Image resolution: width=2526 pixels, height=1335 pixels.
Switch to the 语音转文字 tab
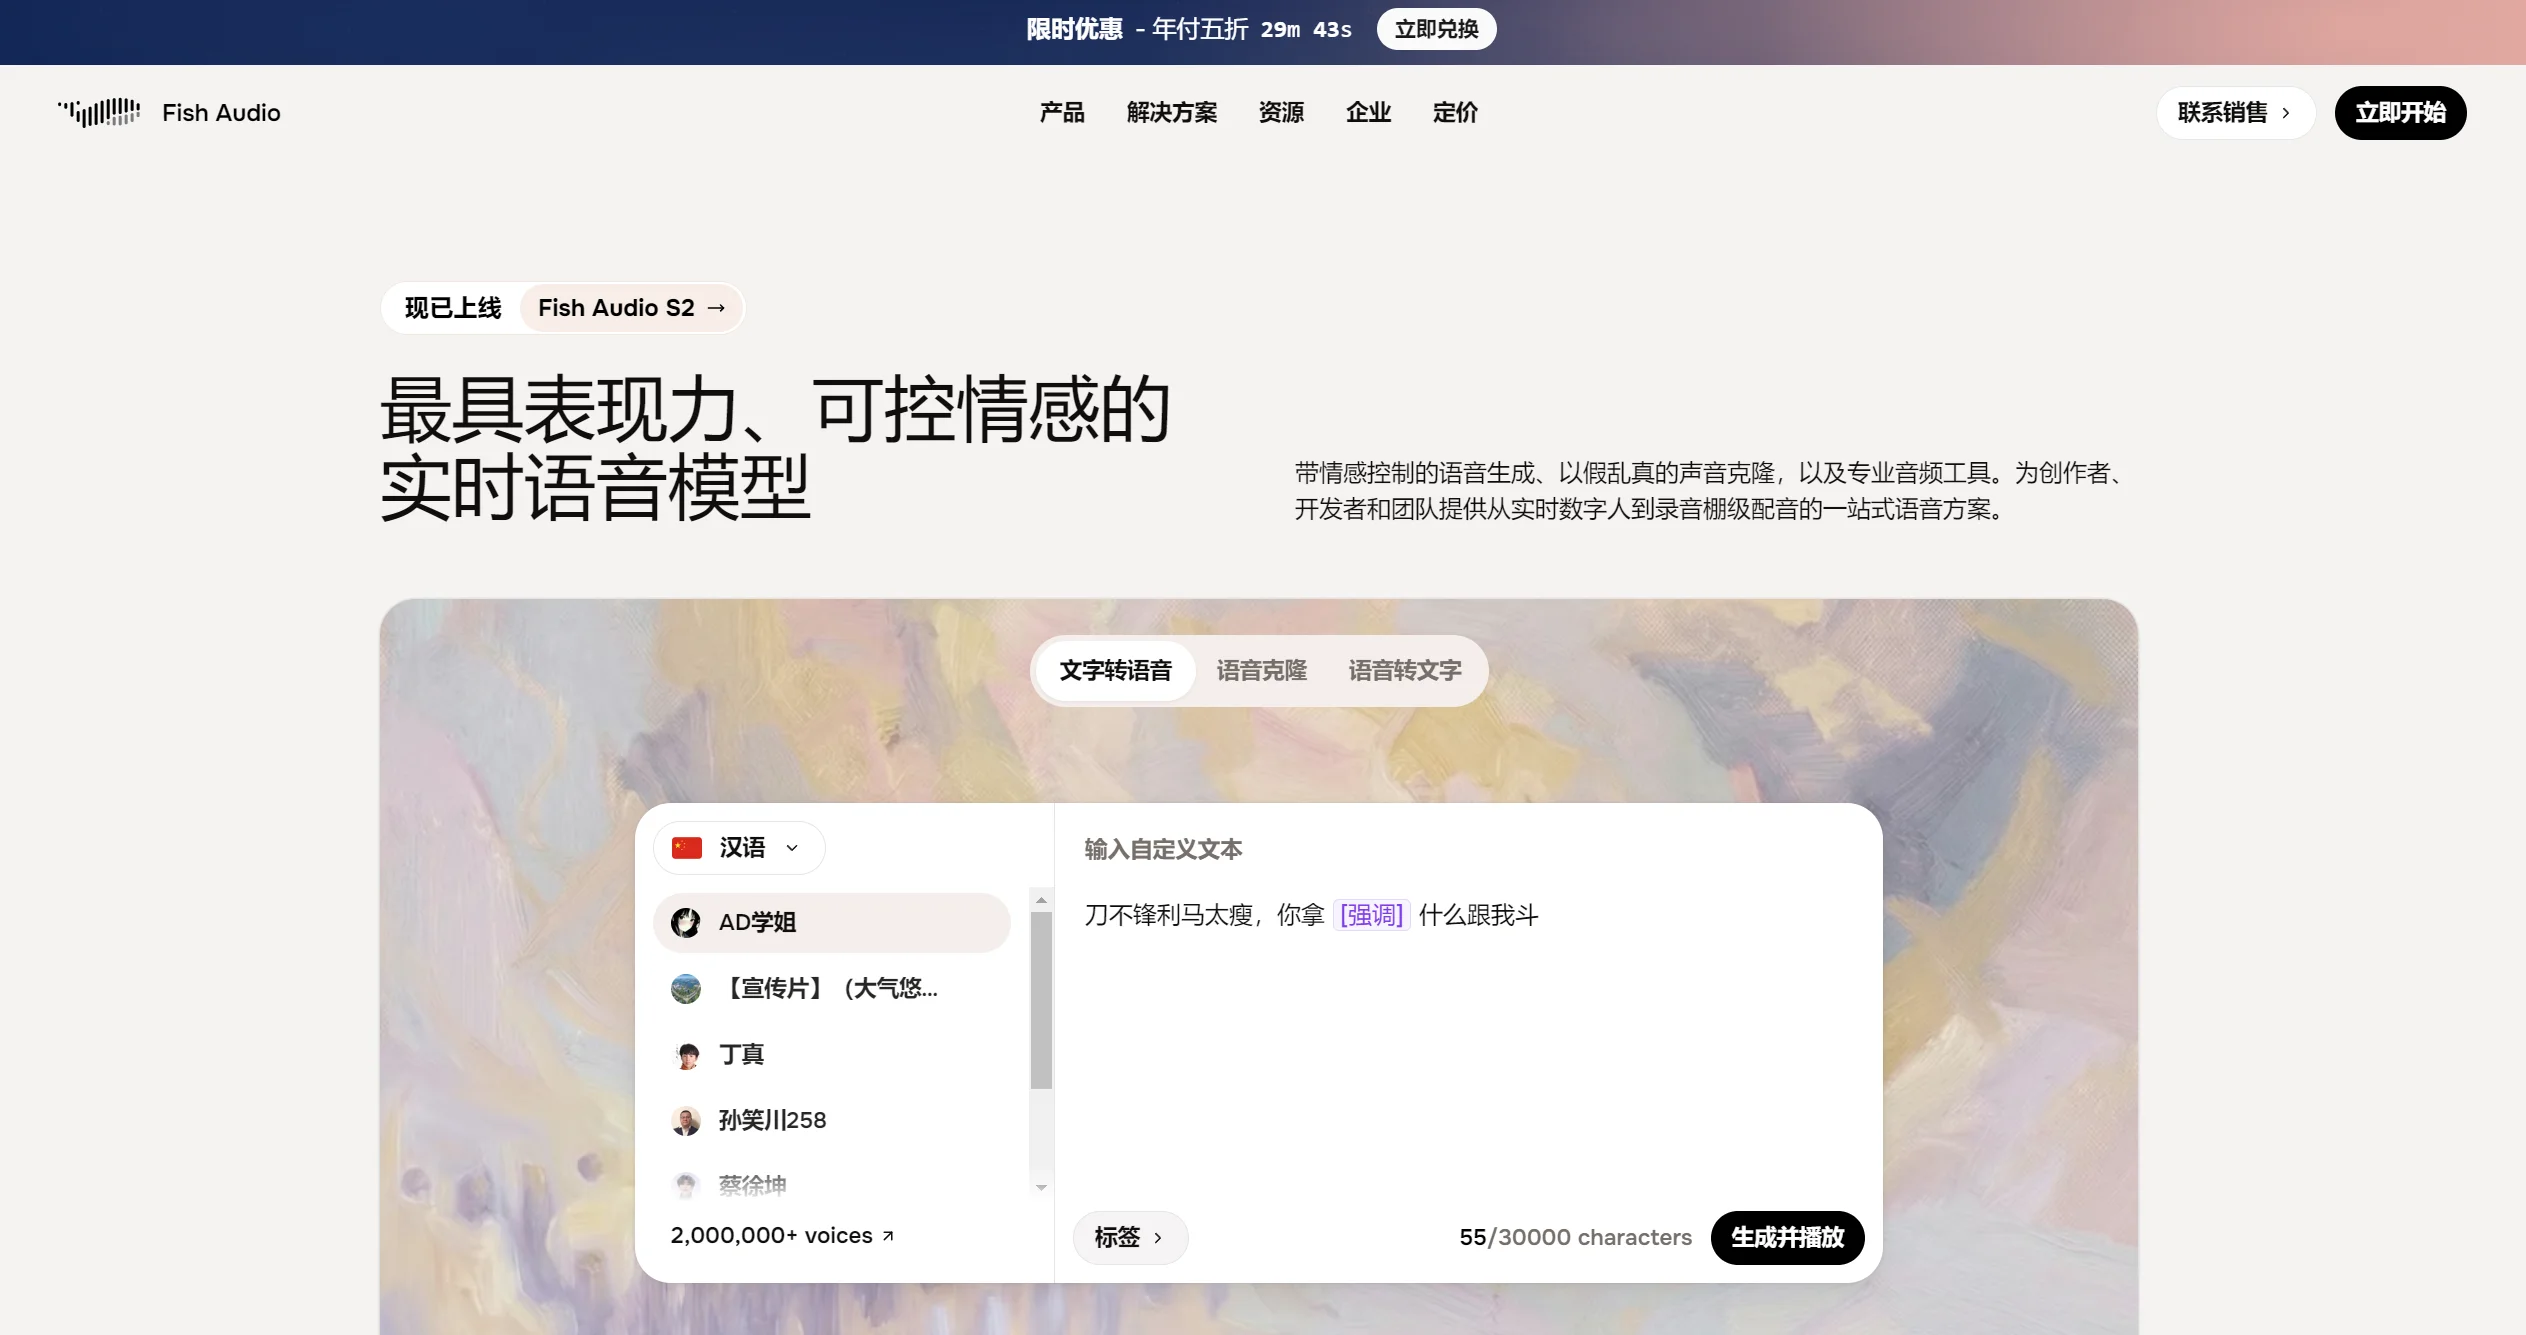pos(1405,671)
